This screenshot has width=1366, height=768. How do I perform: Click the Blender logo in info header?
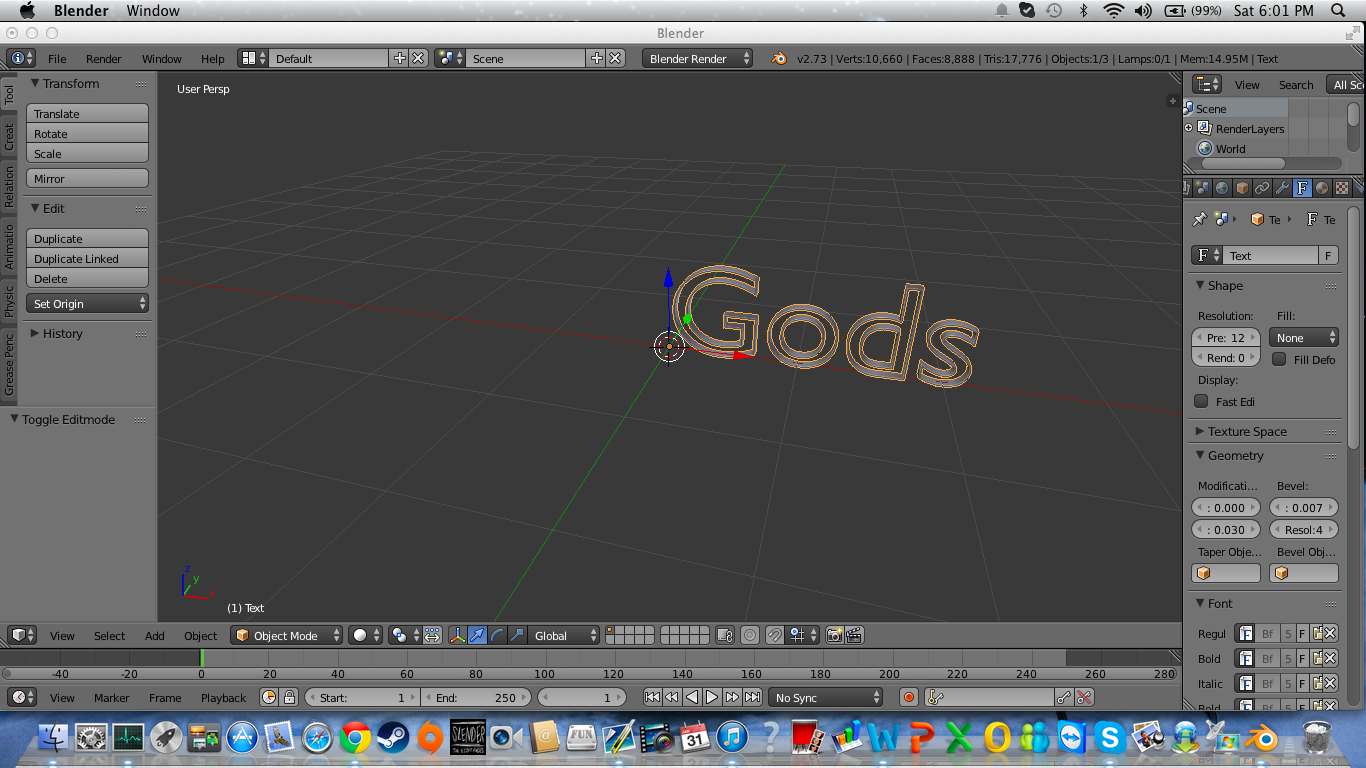tap(778, 58)
